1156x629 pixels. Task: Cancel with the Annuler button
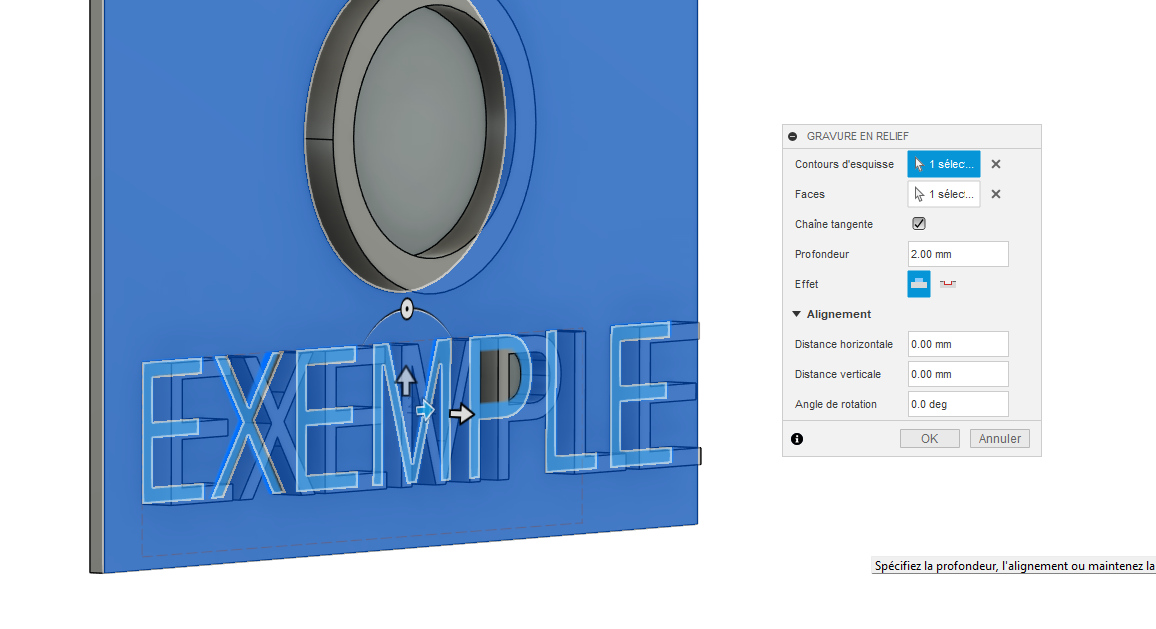1000,439
